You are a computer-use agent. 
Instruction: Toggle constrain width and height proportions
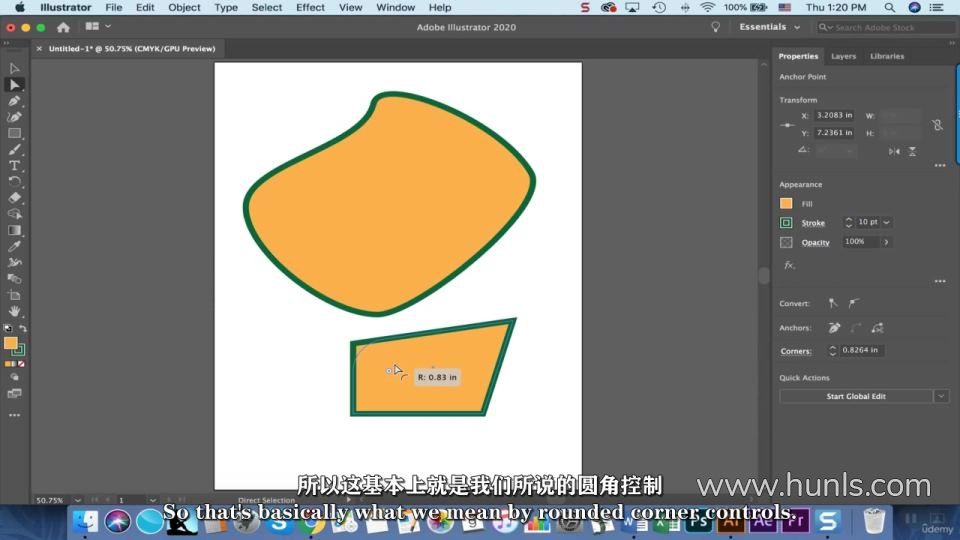tap(937, 125)
